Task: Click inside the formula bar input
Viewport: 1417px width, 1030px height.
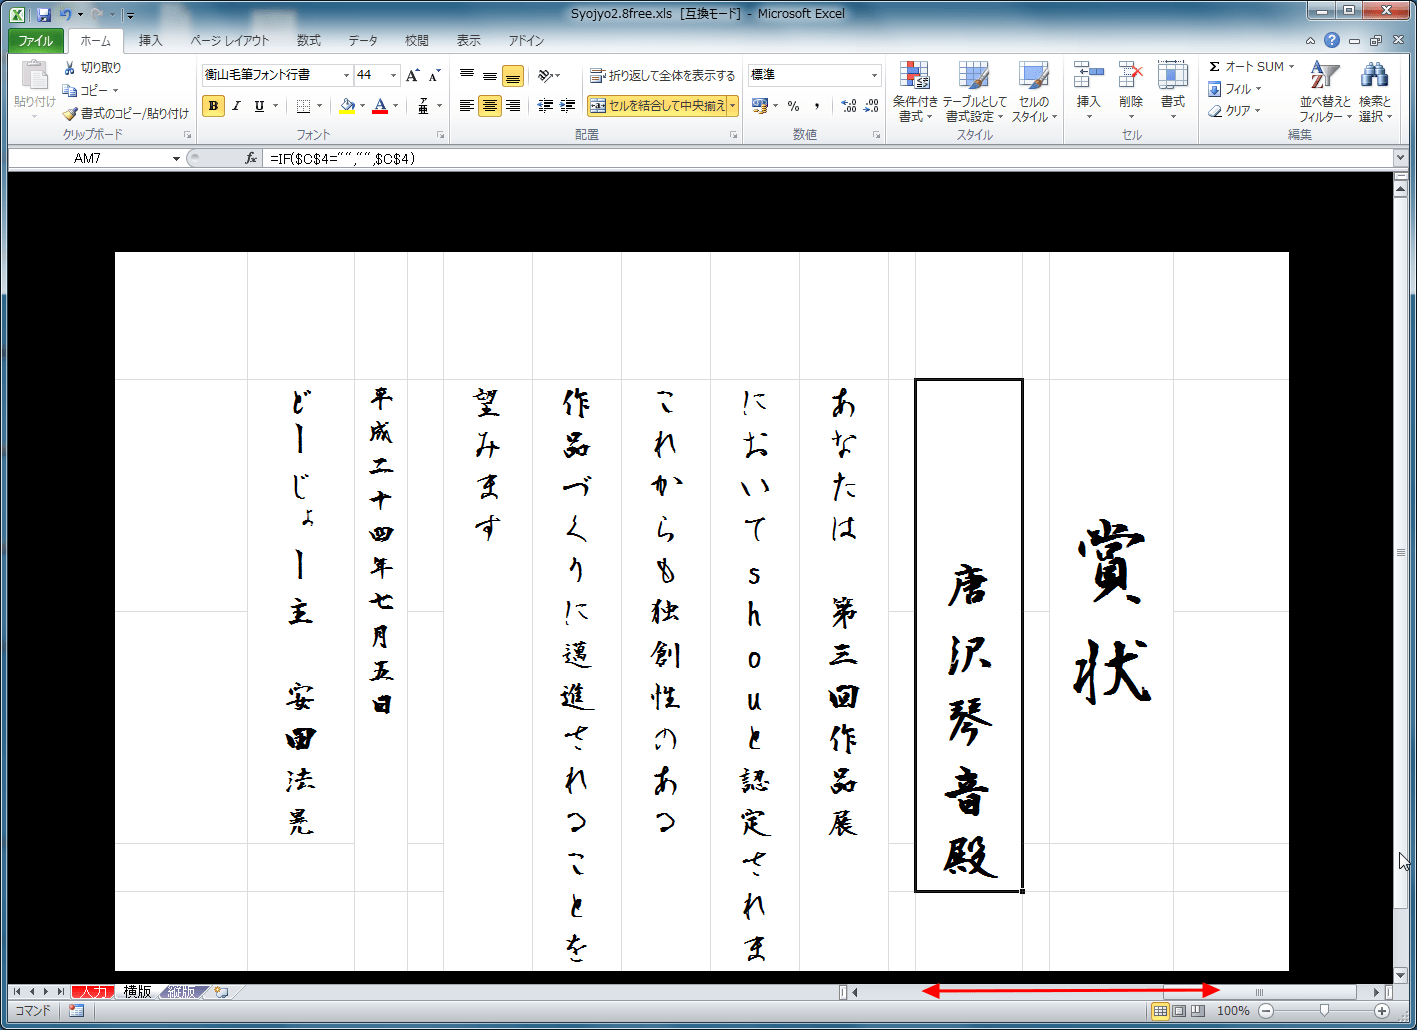Action: coord(800,158)
